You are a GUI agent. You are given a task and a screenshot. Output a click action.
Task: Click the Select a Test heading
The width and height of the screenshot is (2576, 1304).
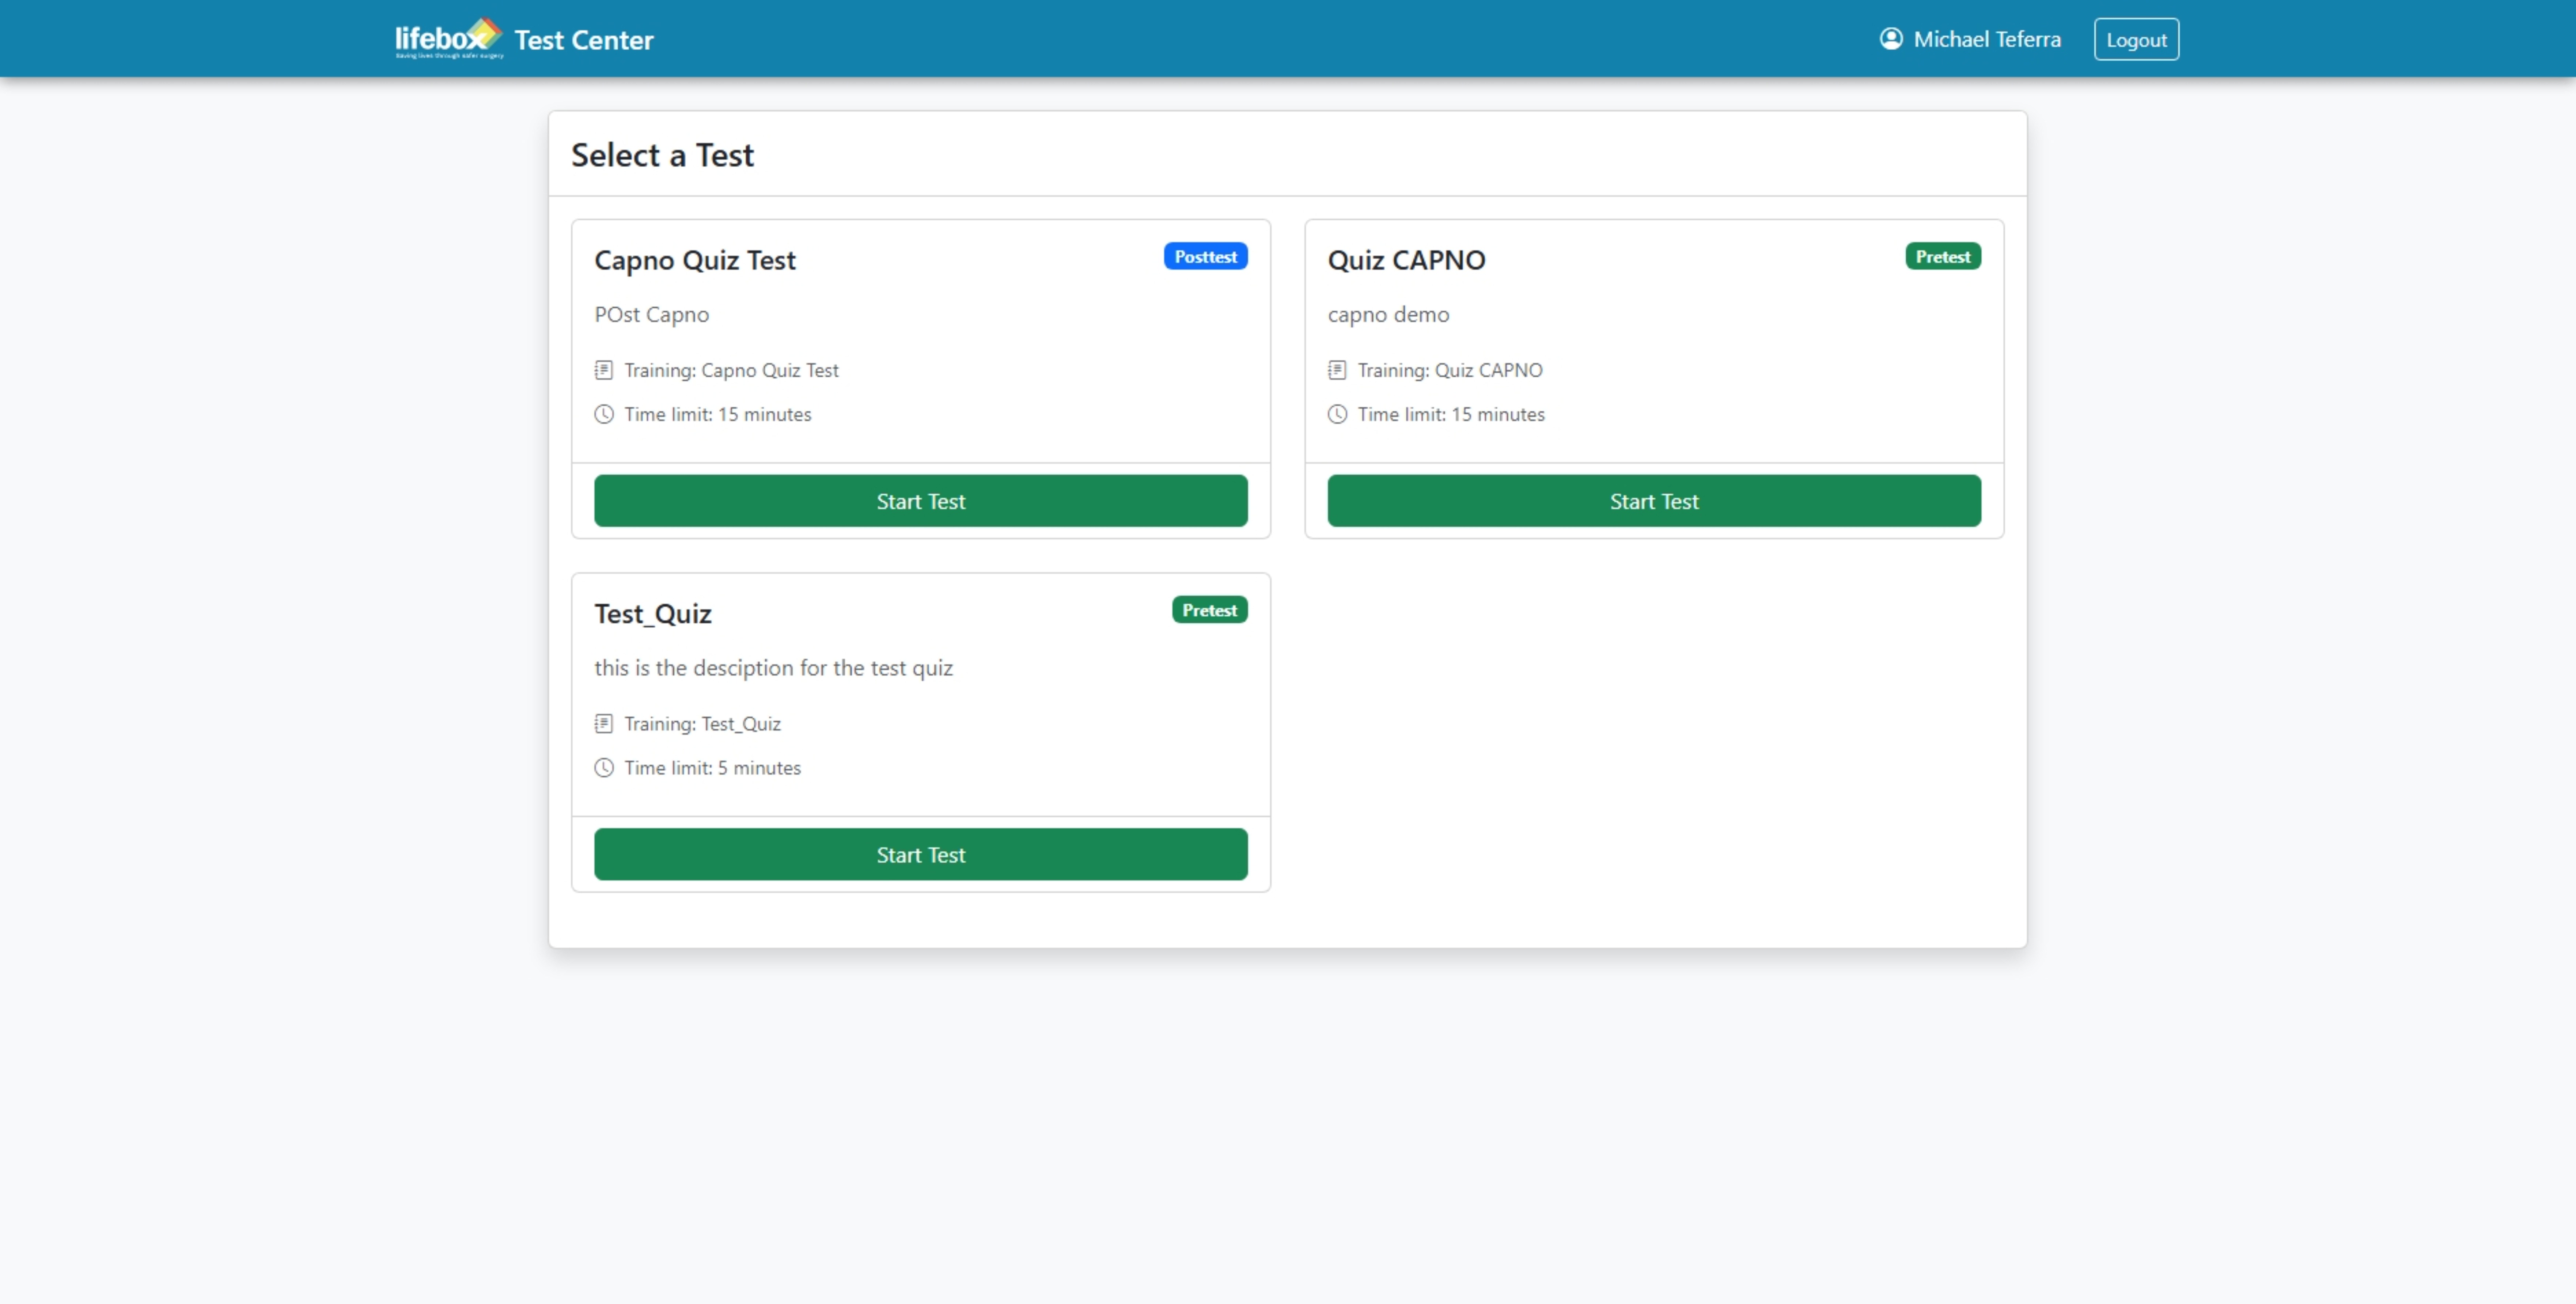(662, 155)
